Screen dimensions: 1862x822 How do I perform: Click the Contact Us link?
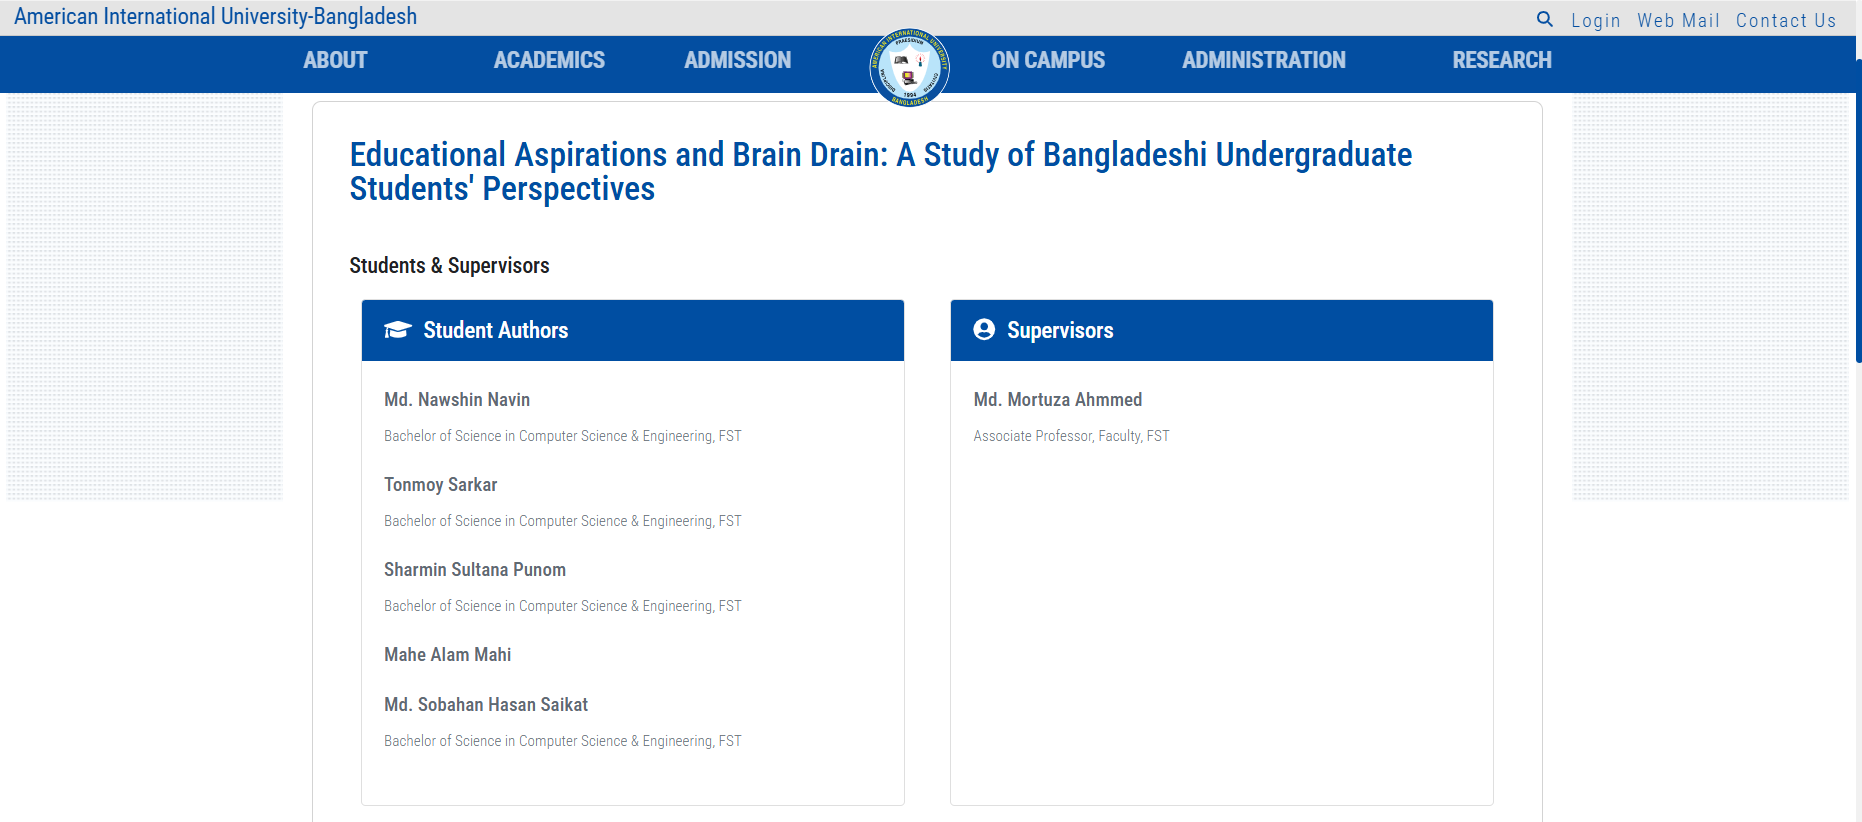tap(1786, 20)
